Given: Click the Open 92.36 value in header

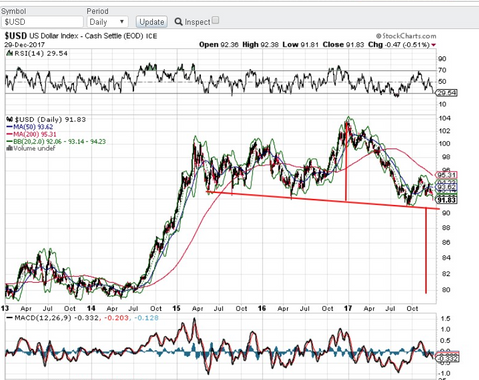Looking at the screenshot, I should [x=219, y=45].
